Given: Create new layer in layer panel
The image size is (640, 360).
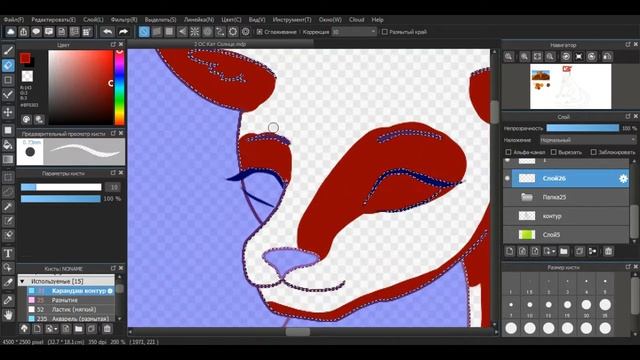Looking at the screenshot, I should coord(510,251).
